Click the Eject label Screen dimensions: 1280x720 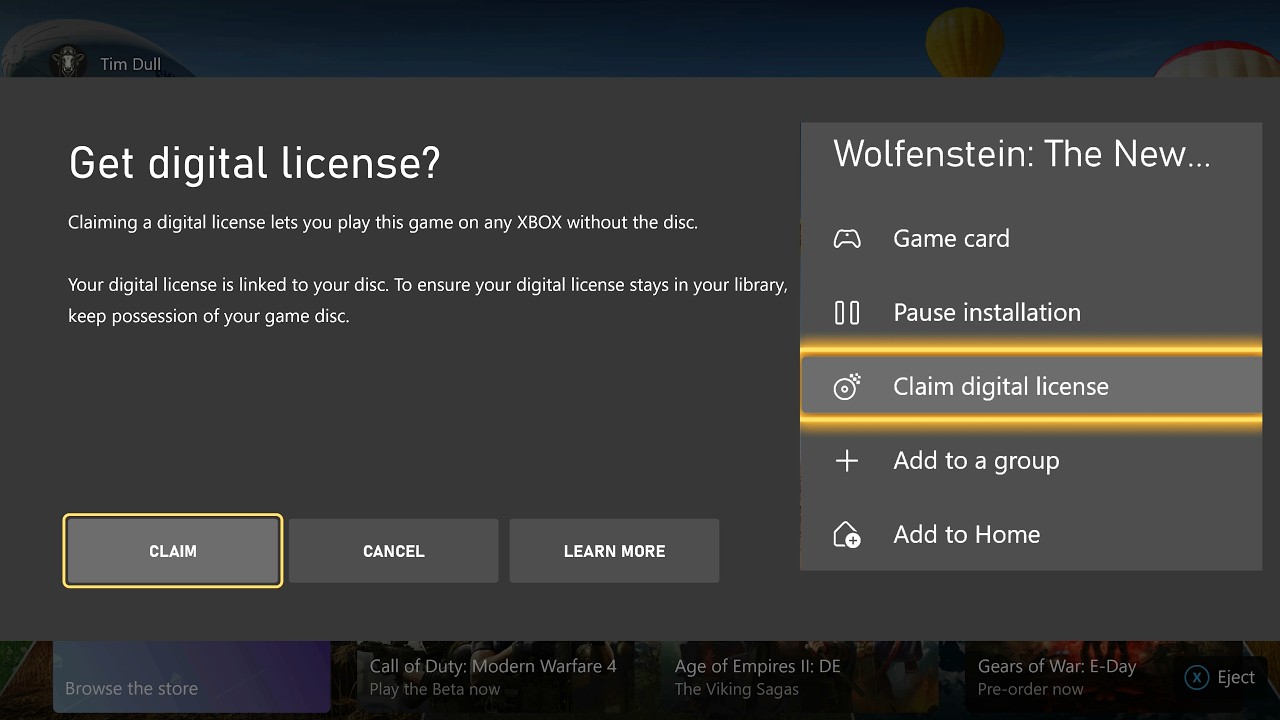1236,677
